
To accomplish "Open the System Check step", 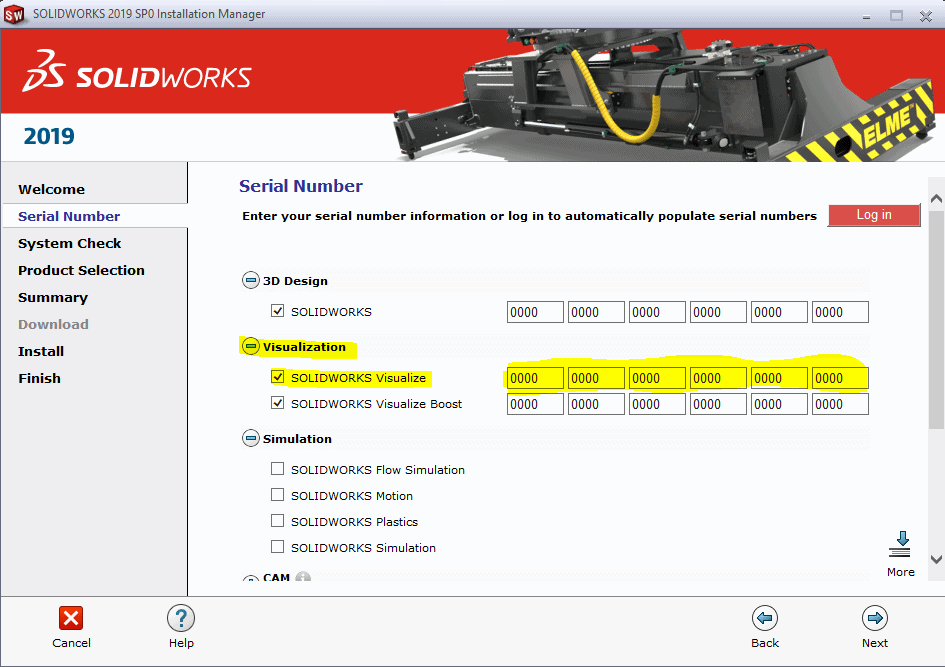I will coord(69,243).
